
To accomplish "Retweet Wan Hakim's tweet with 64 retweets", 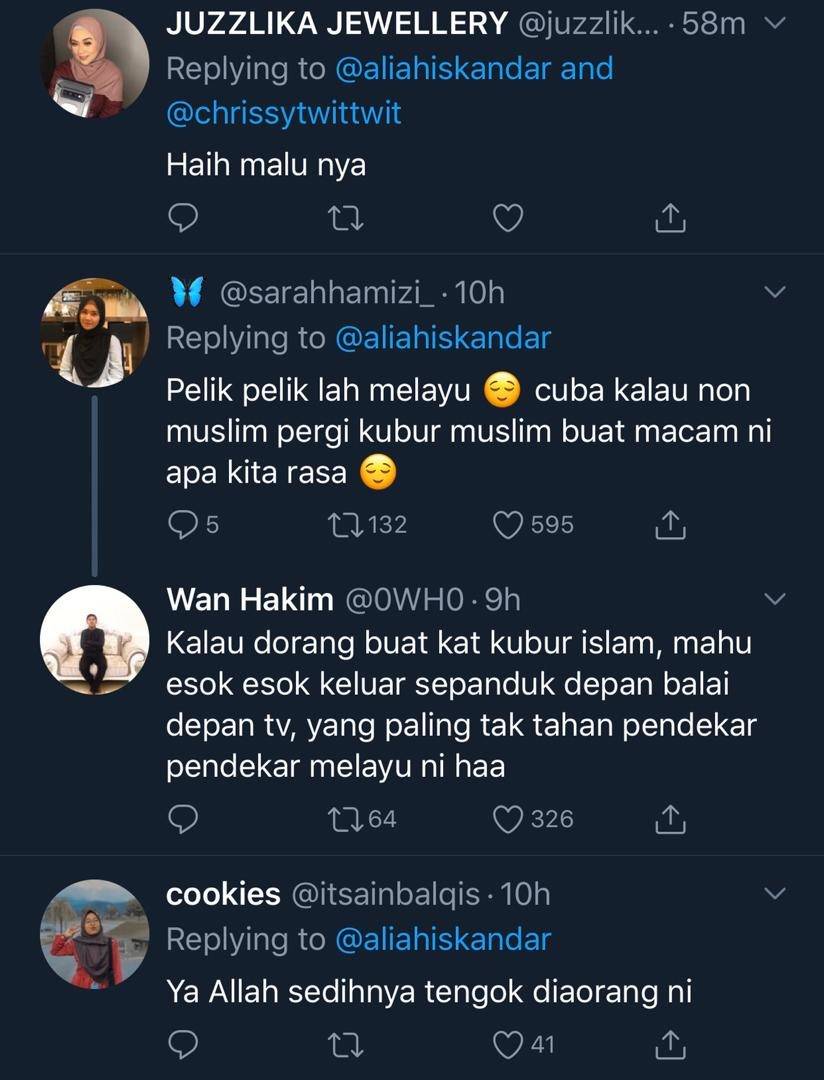I will 345,819.
